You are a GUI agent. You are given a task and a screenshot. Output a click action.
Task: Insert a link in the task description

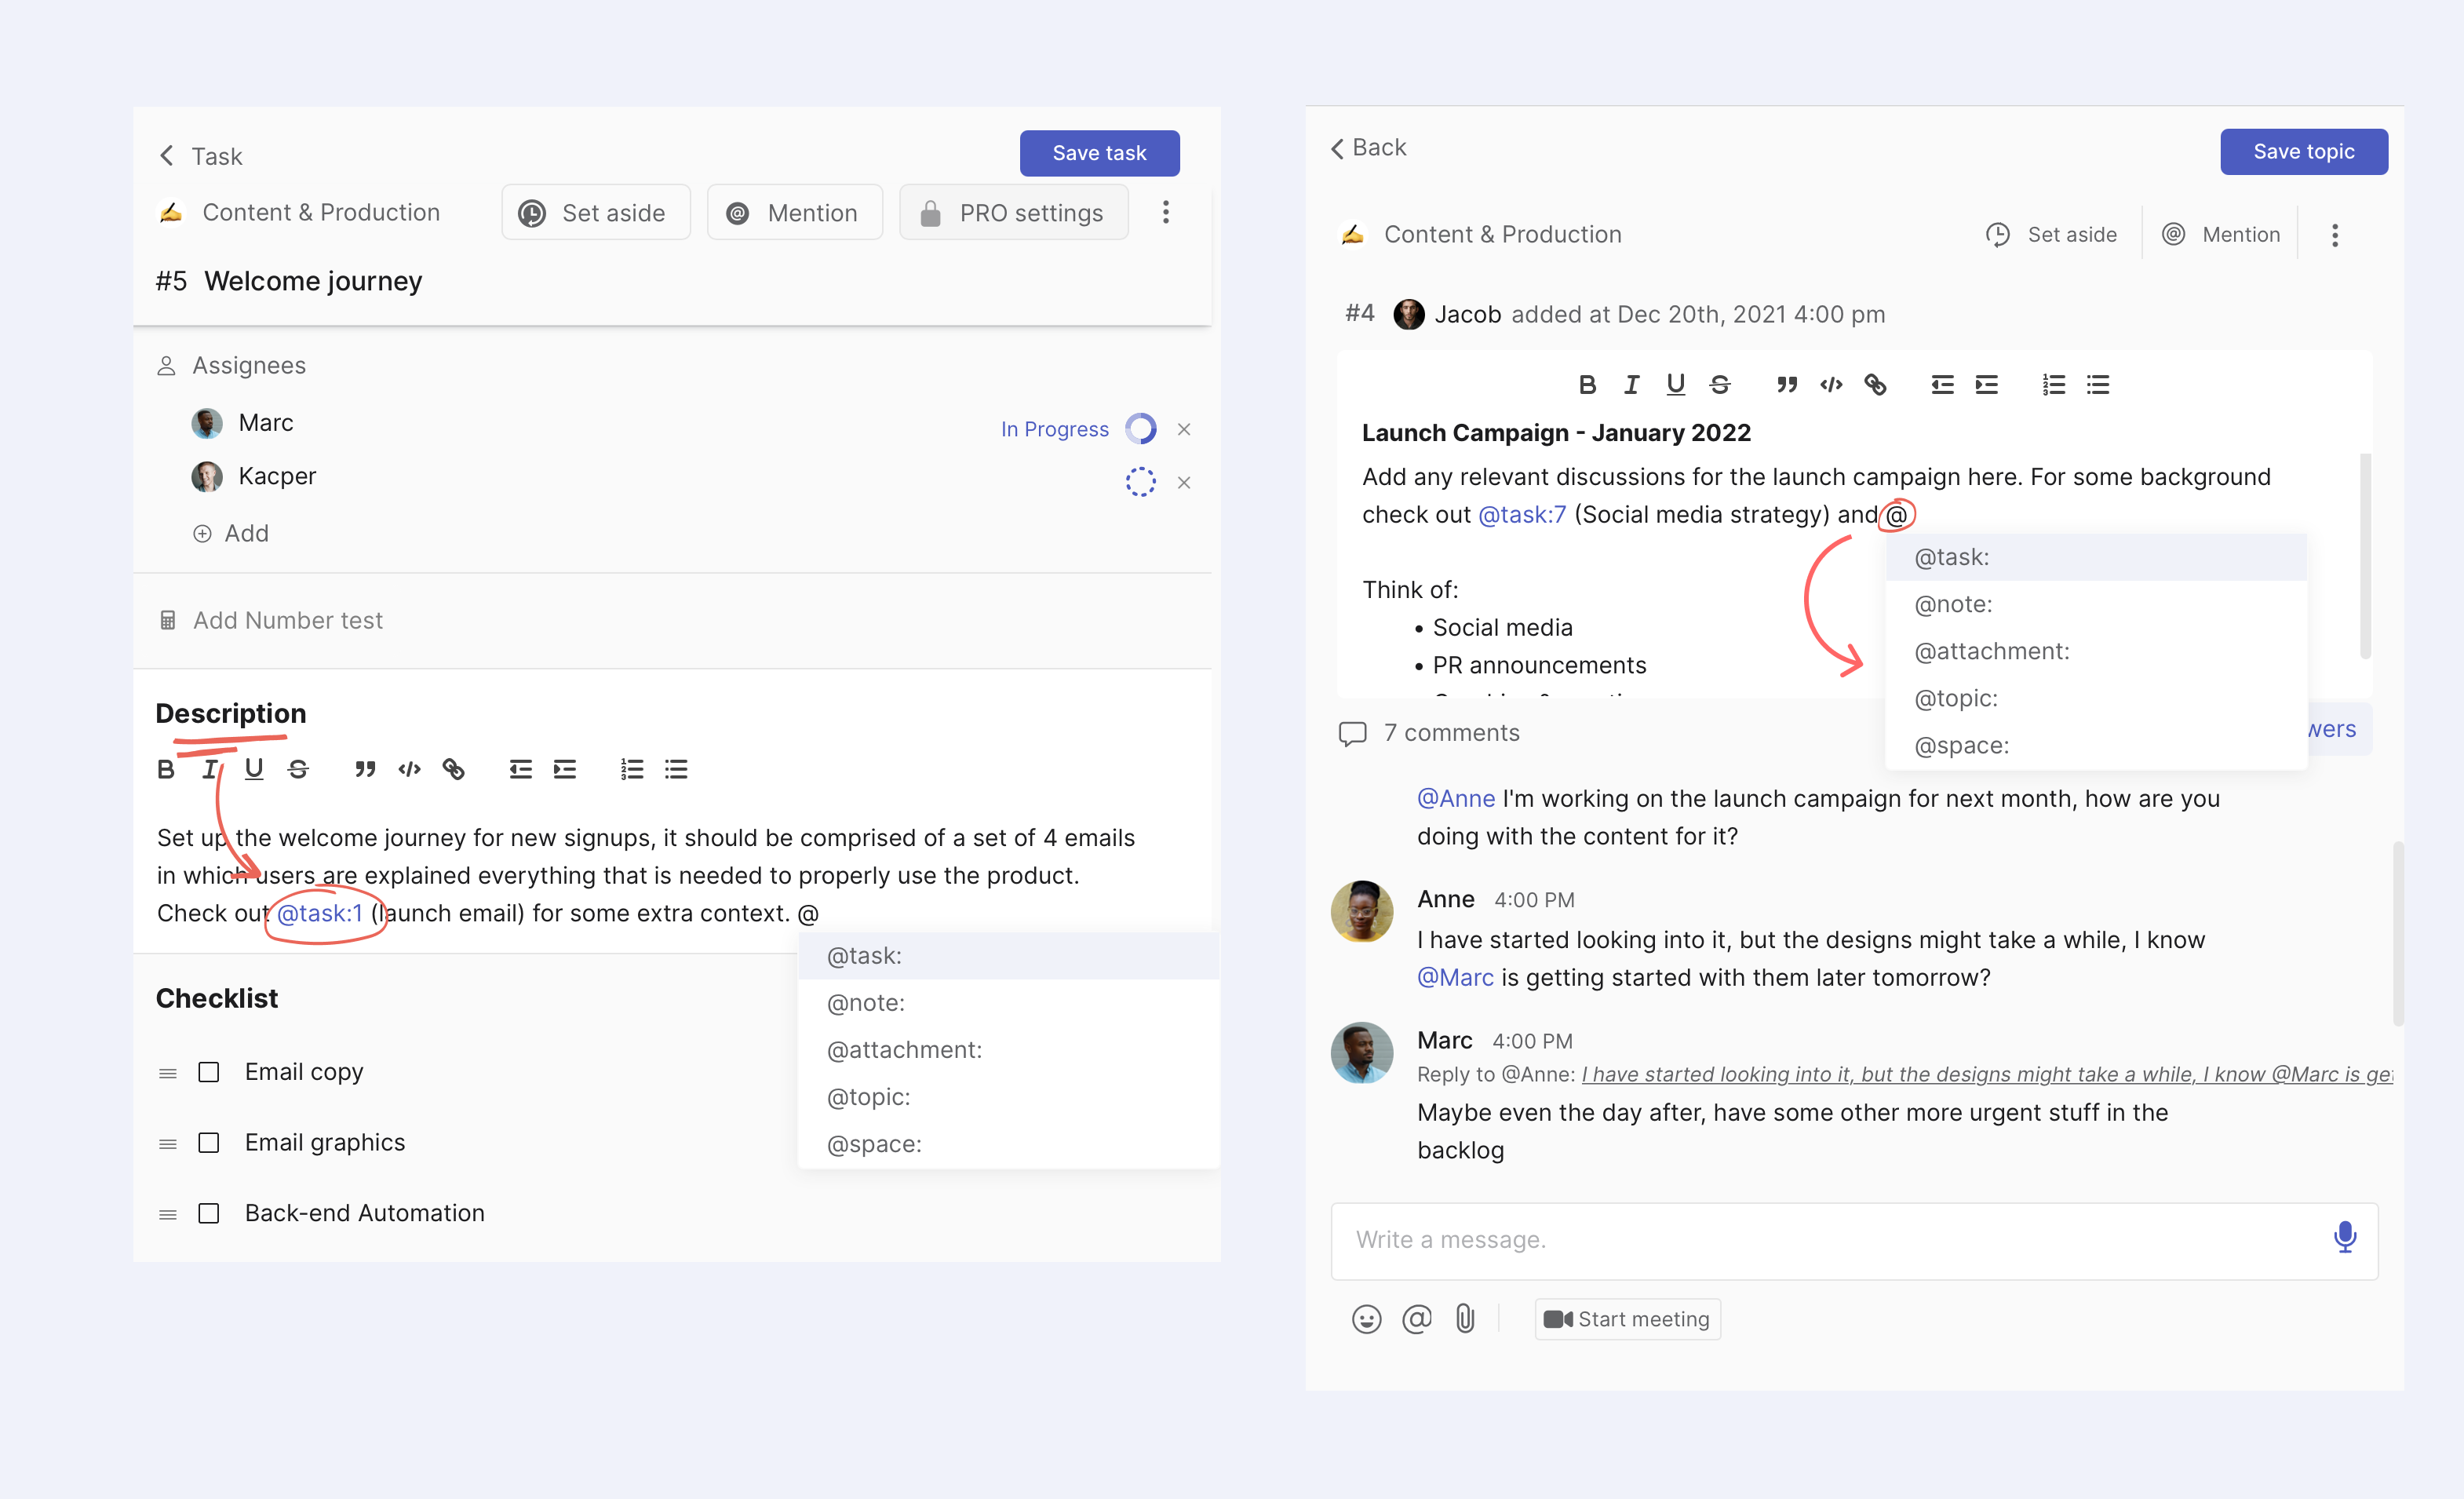click(x=454, y=769)
